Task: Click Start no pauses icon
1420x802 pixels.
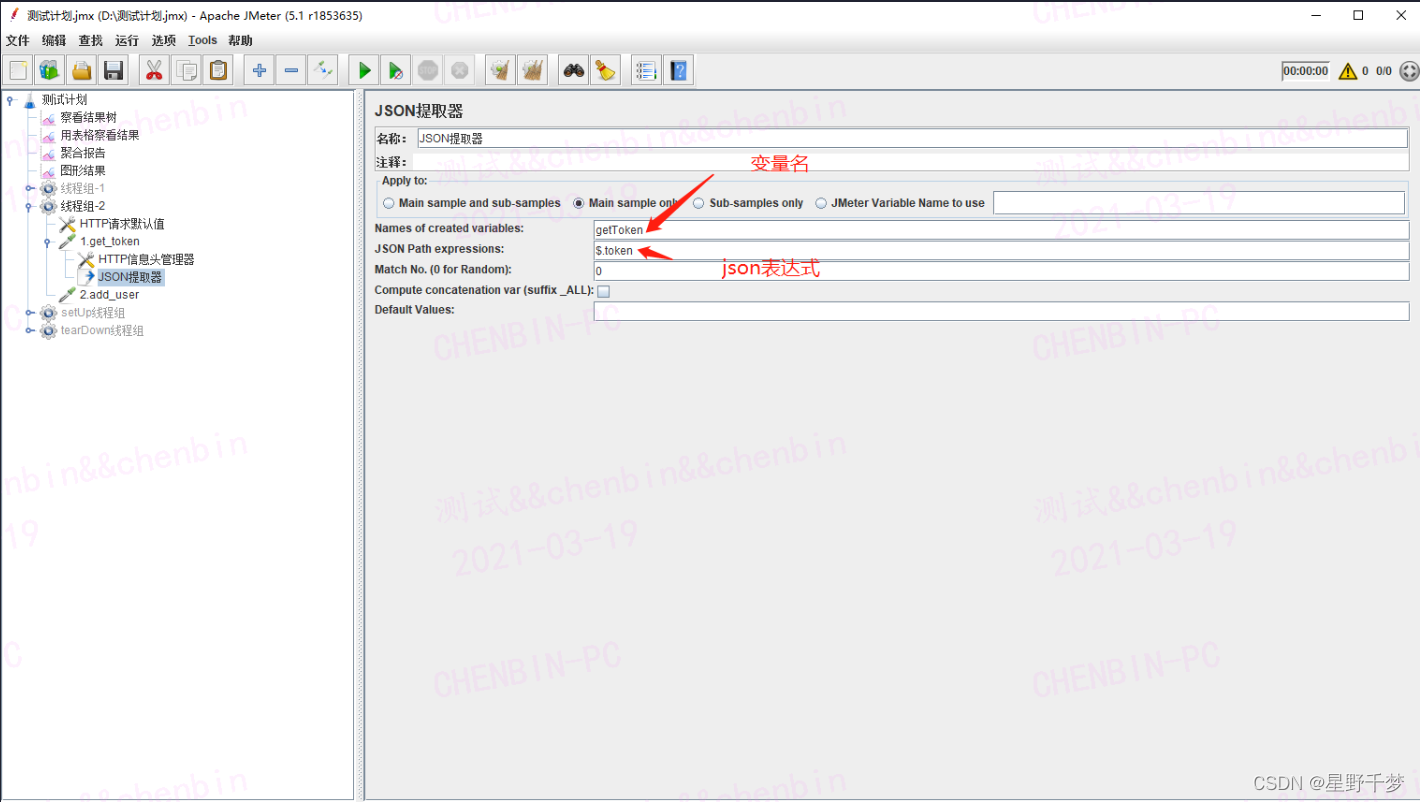Action: pyautogui.click(x=396, y=70)
